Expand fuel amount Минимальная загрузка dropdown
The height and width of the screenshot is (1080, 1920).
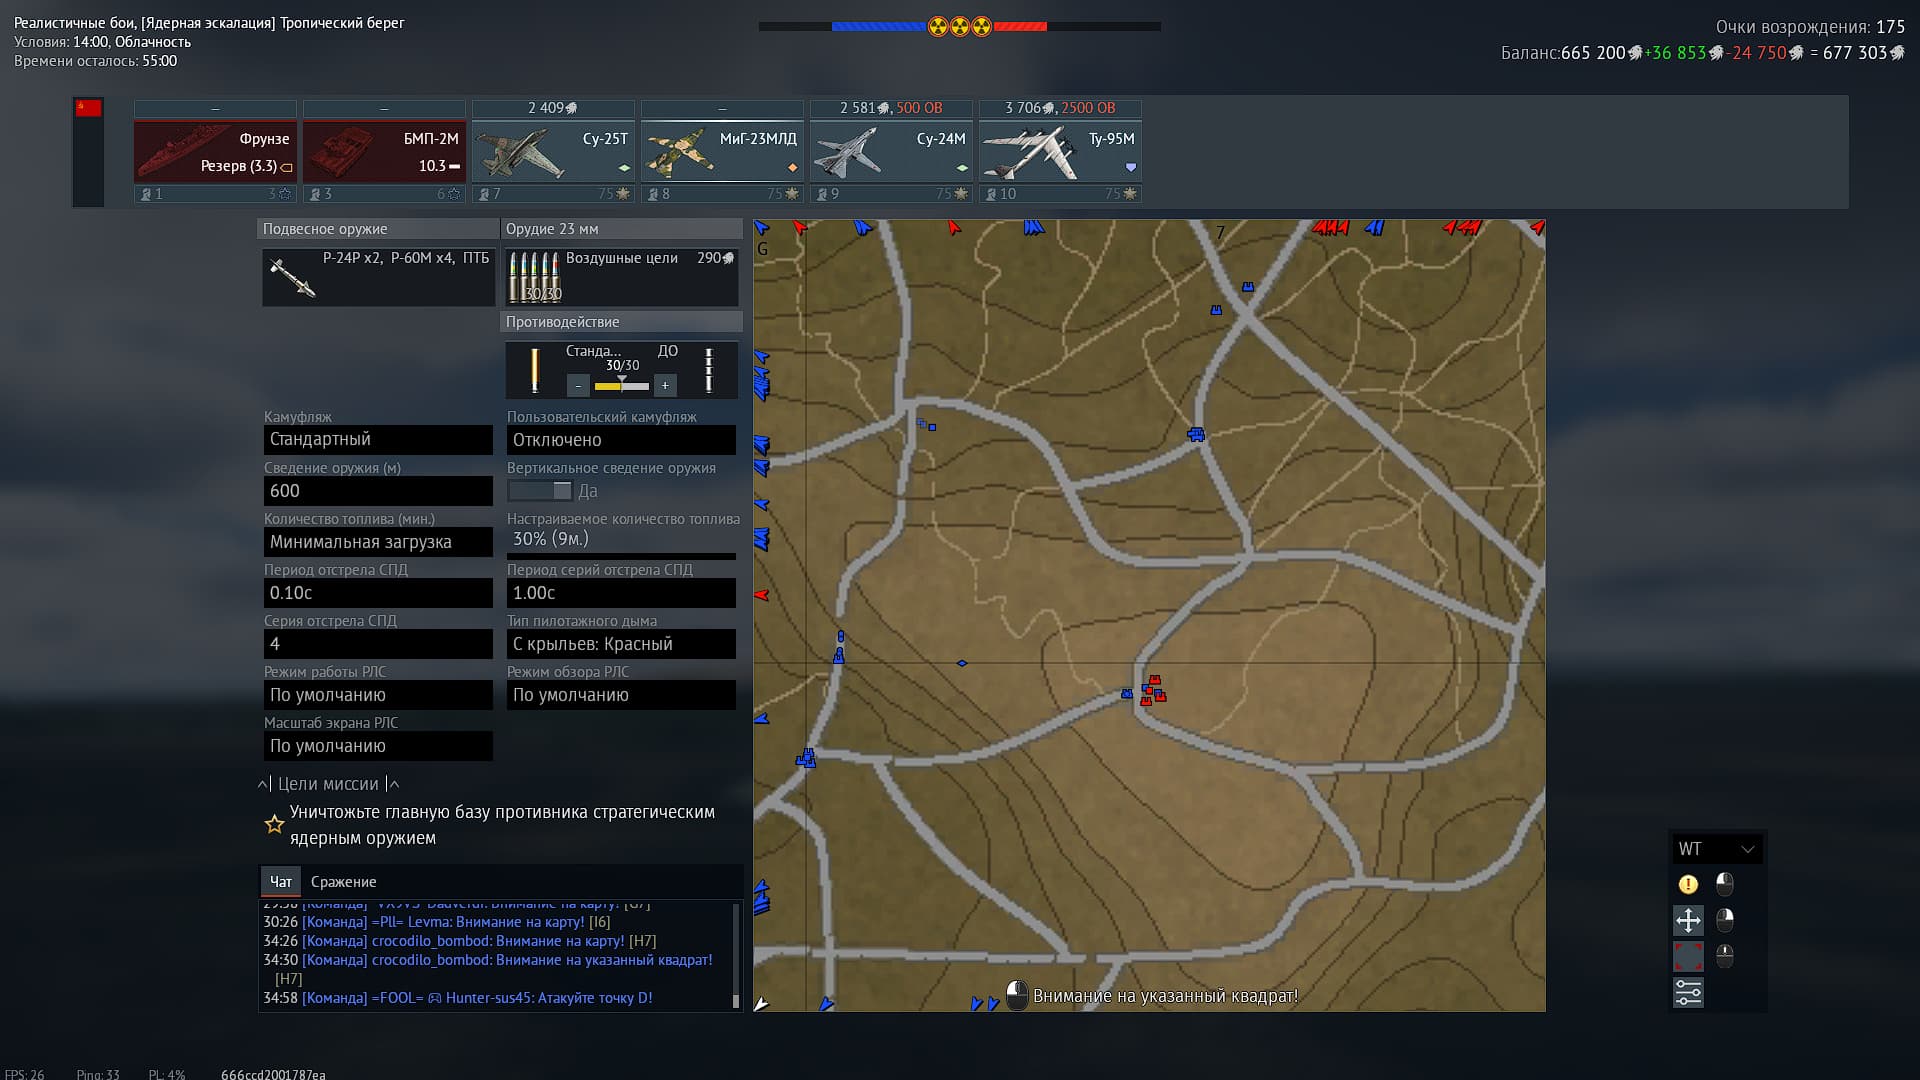tap(378, 542)
